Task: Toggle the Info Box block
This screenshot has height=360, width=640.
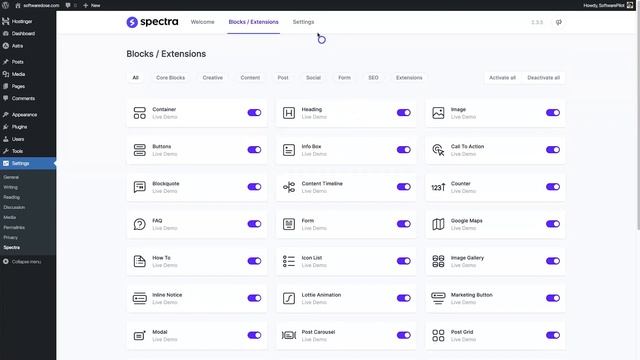Action: point(404,150)
